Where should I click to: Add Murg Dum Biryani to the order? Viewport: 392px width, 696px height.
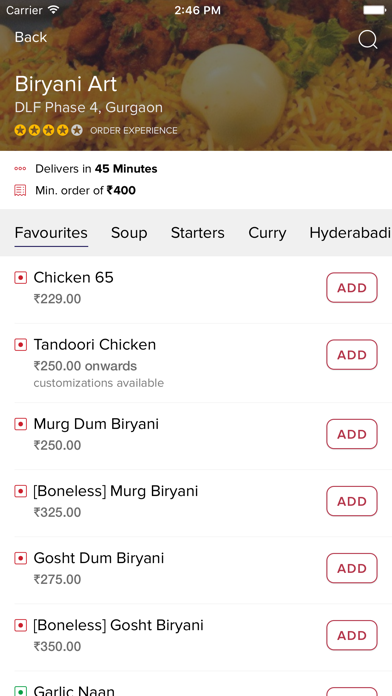pos(352,434)
